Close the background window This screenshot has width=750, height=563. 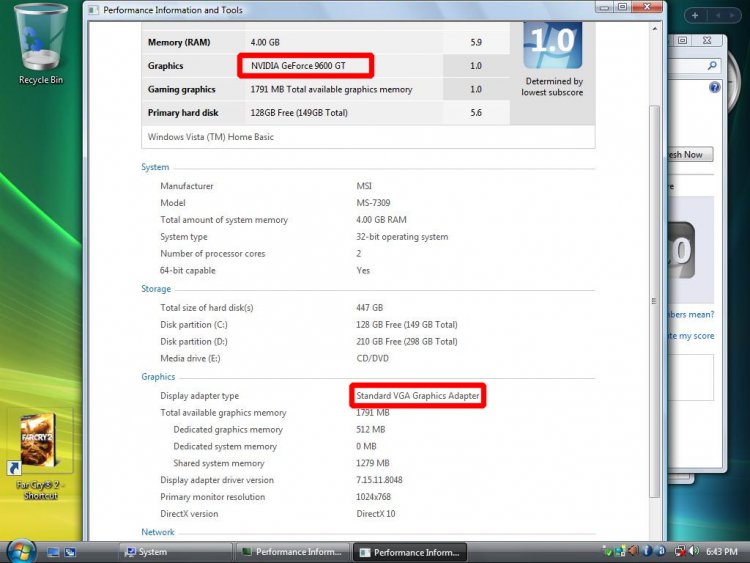click(707, 41)
